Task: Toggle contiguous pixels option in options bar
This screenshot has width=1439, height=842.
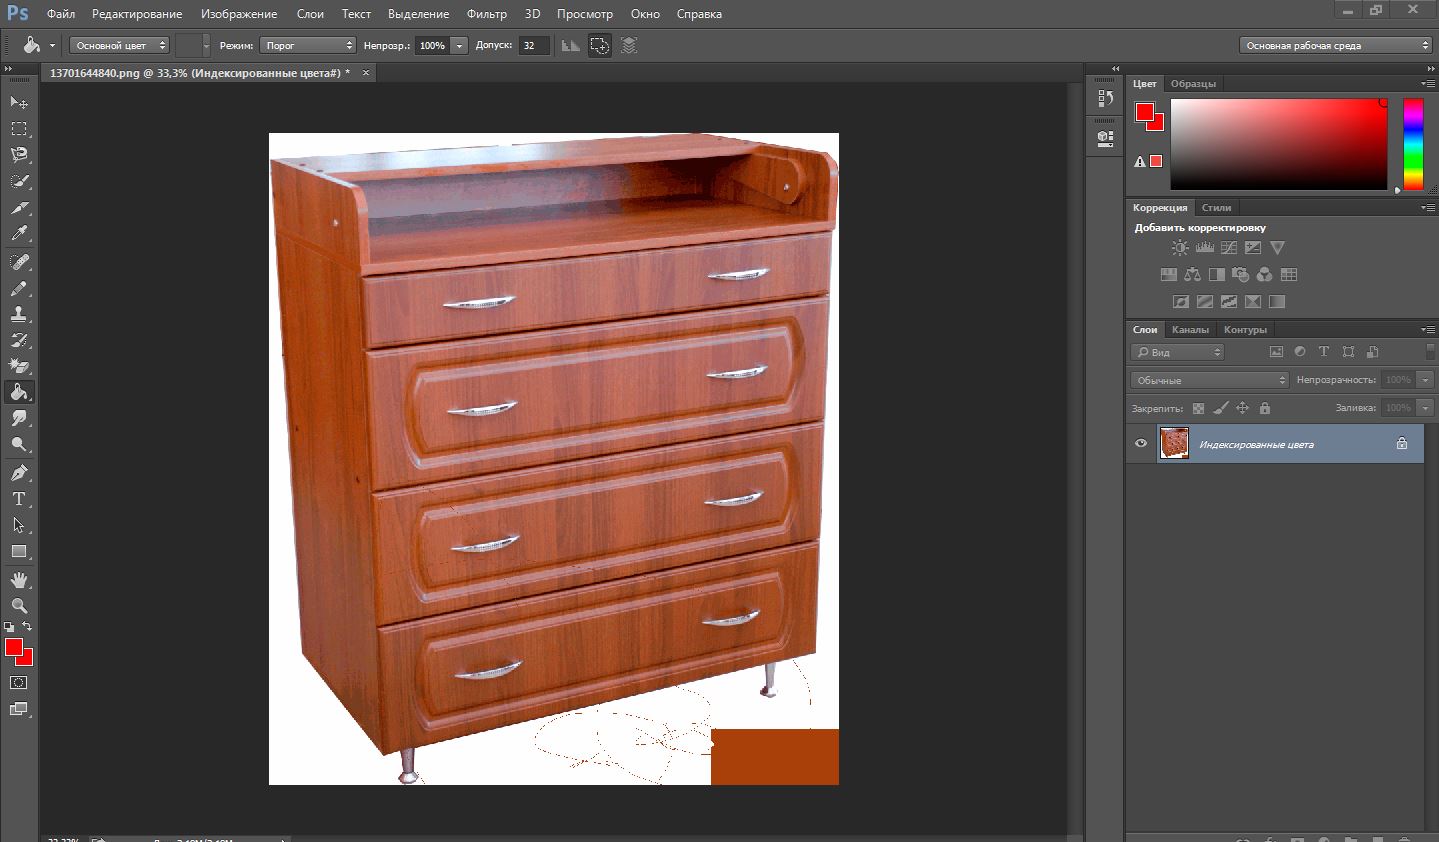Action: click(x=599, y=45)
